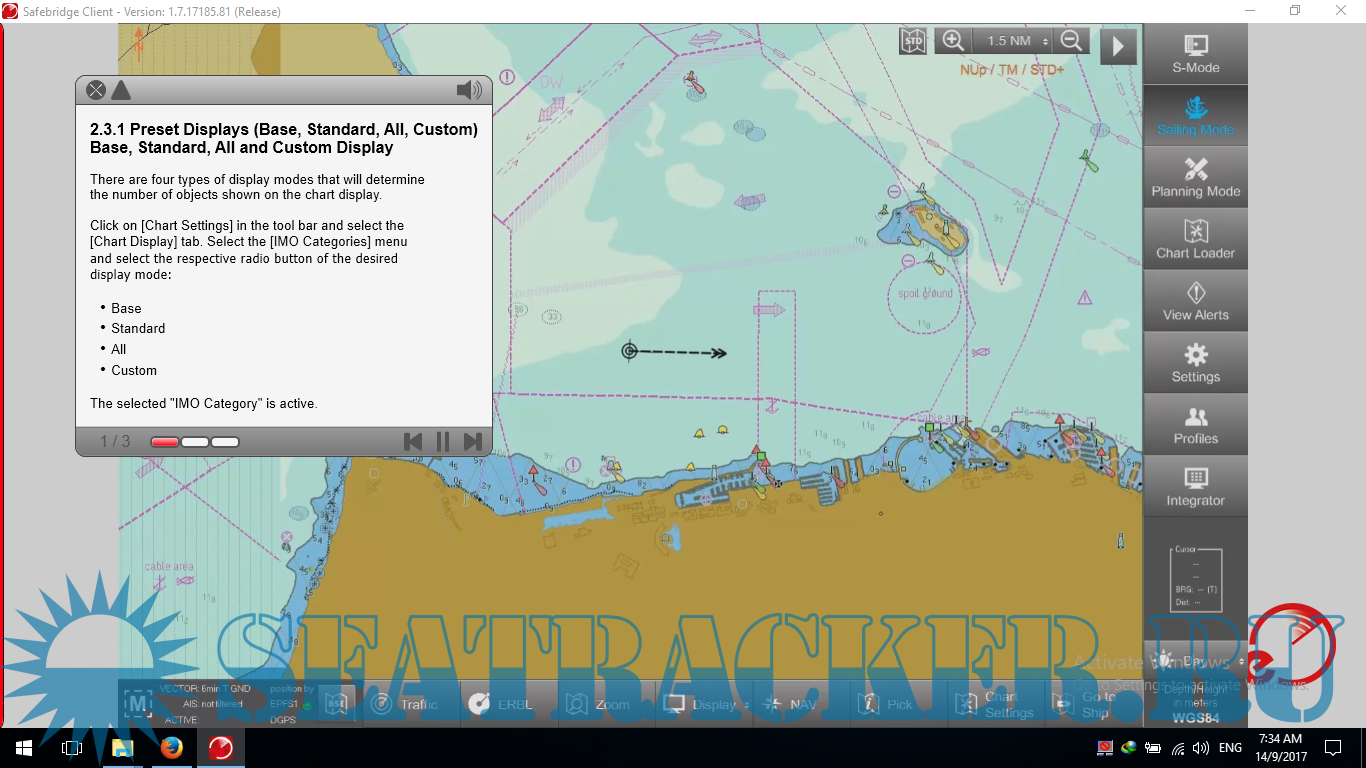Skip to the next tutorial step
Screen dimensions: 1366x768
pyautogui.click(x=473, y=441)
